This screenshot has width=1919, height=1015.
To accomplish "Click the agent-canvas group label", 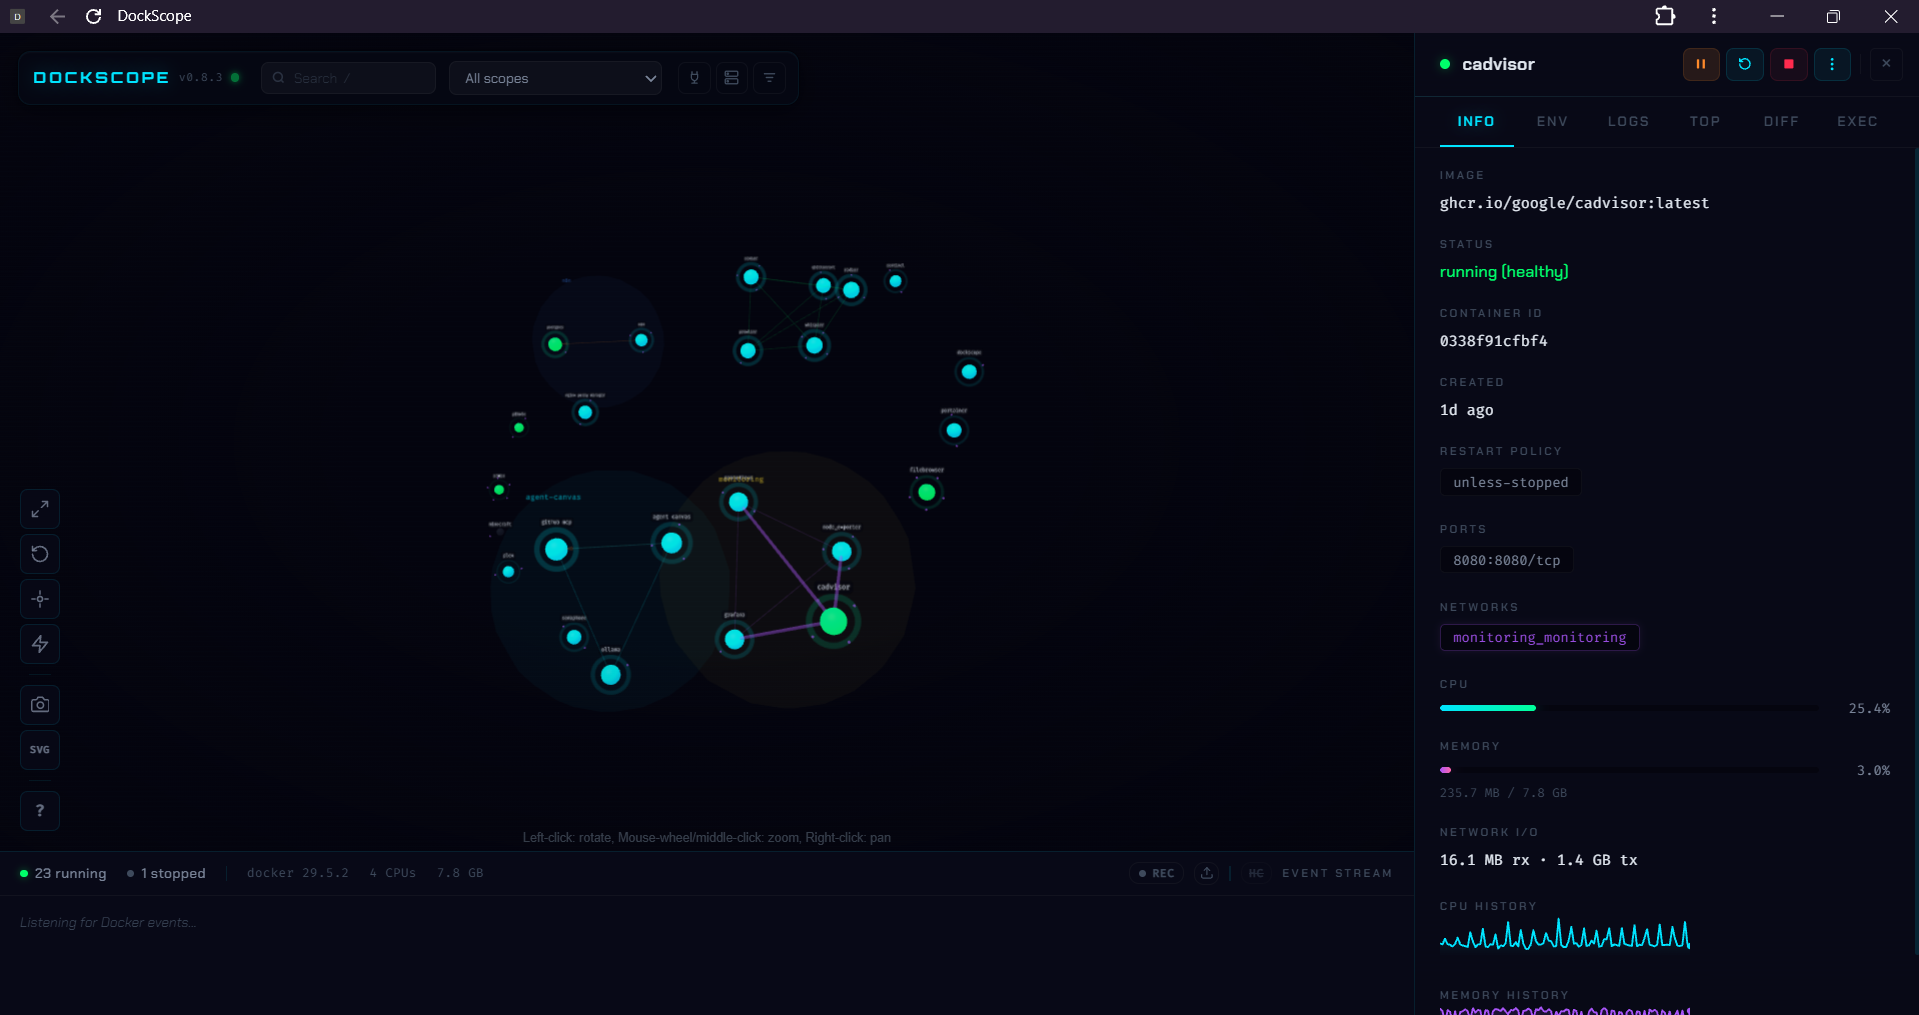I will (x=553, y=497).
